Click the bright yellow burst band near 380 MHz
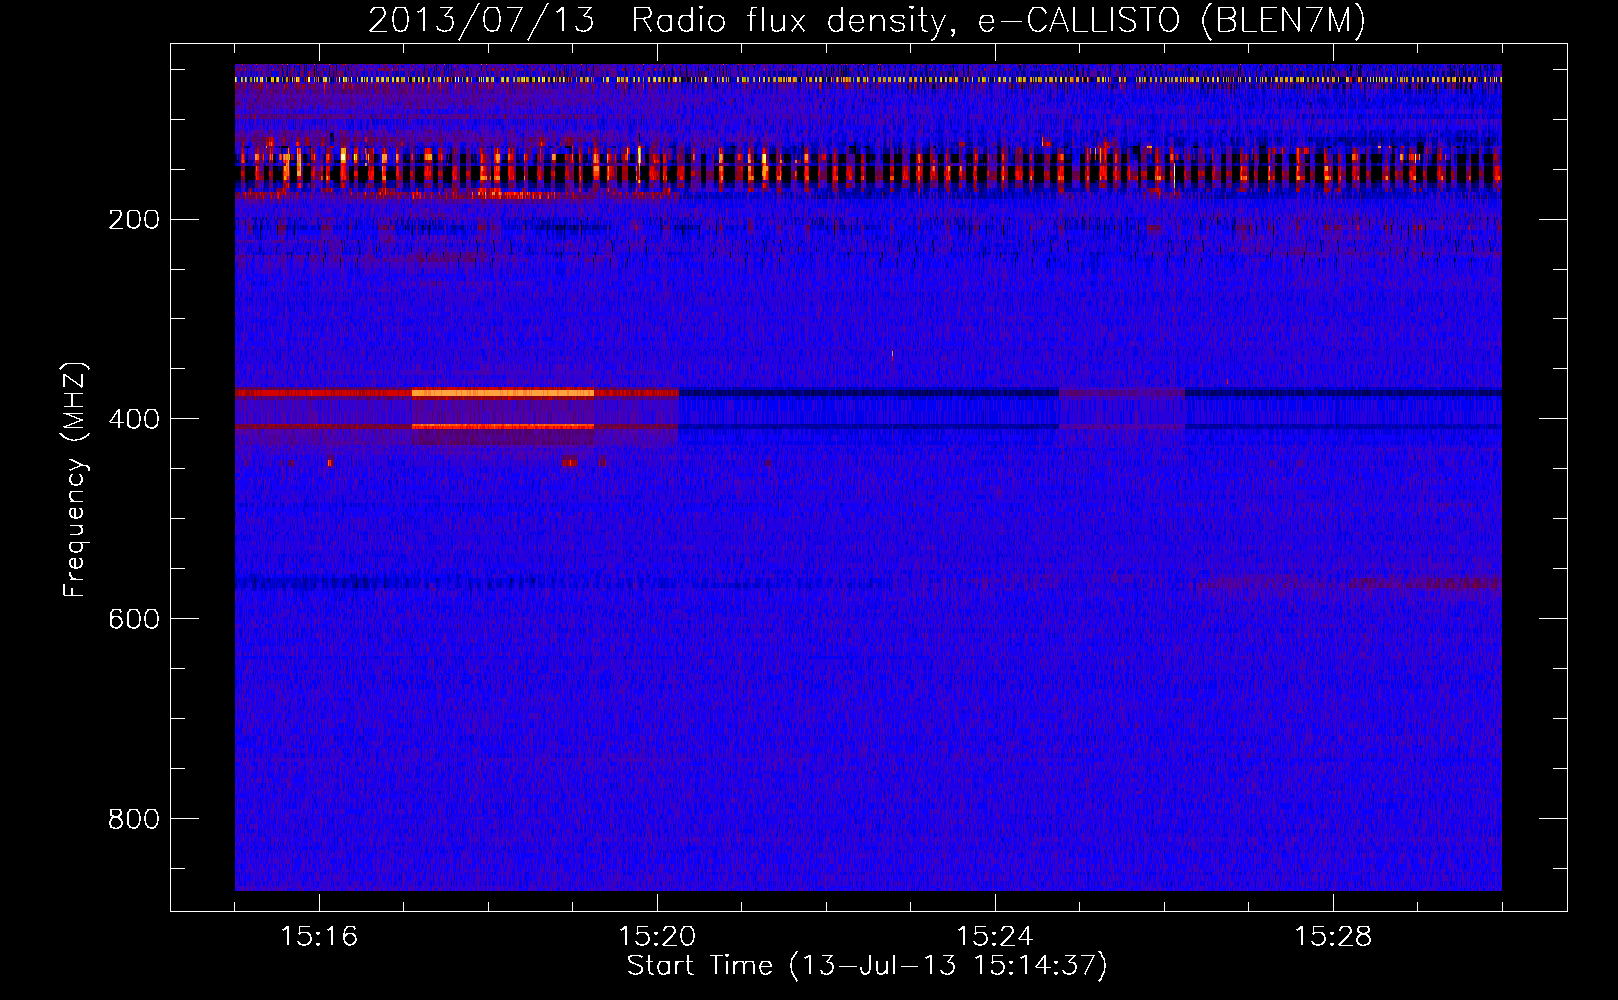1618x1000 pixels. 503,393
